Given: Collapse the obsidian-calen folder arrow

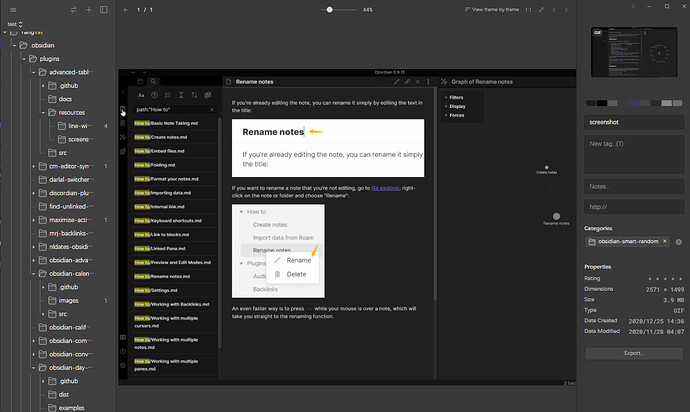Looking at the screenshot, I should tap(33, 274).
